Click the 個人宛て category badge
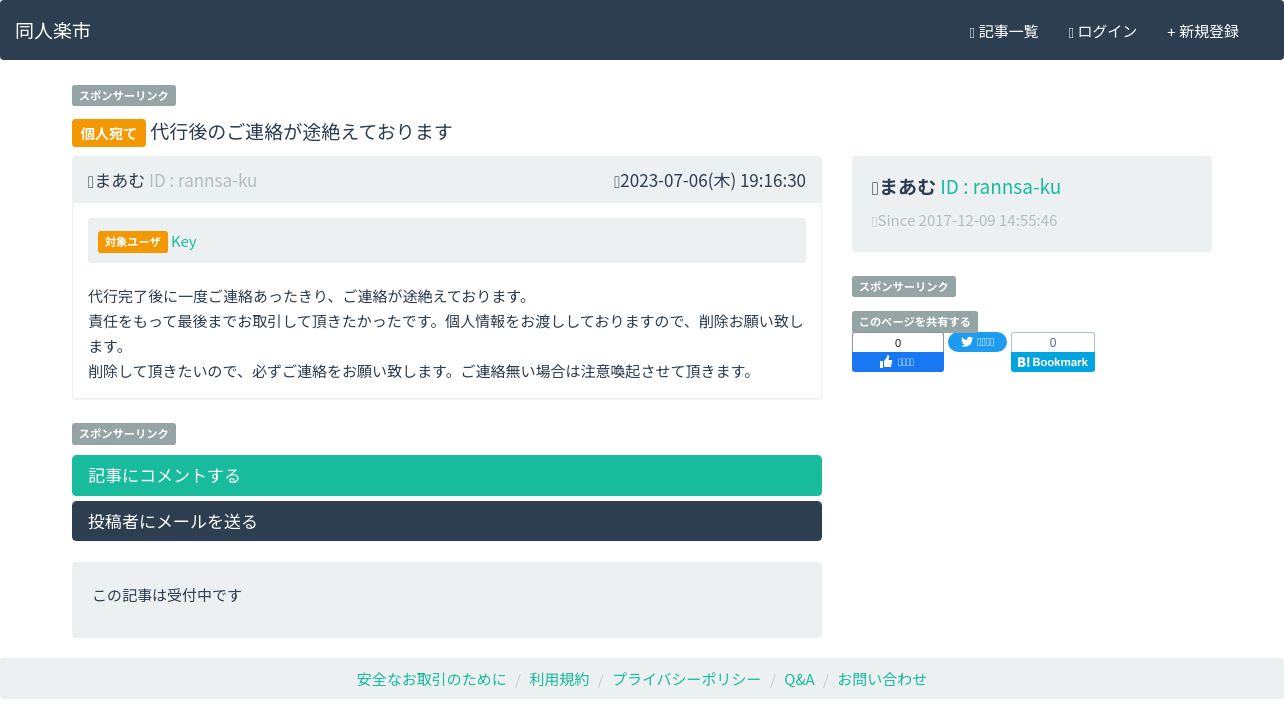 [x=109, y=133]
